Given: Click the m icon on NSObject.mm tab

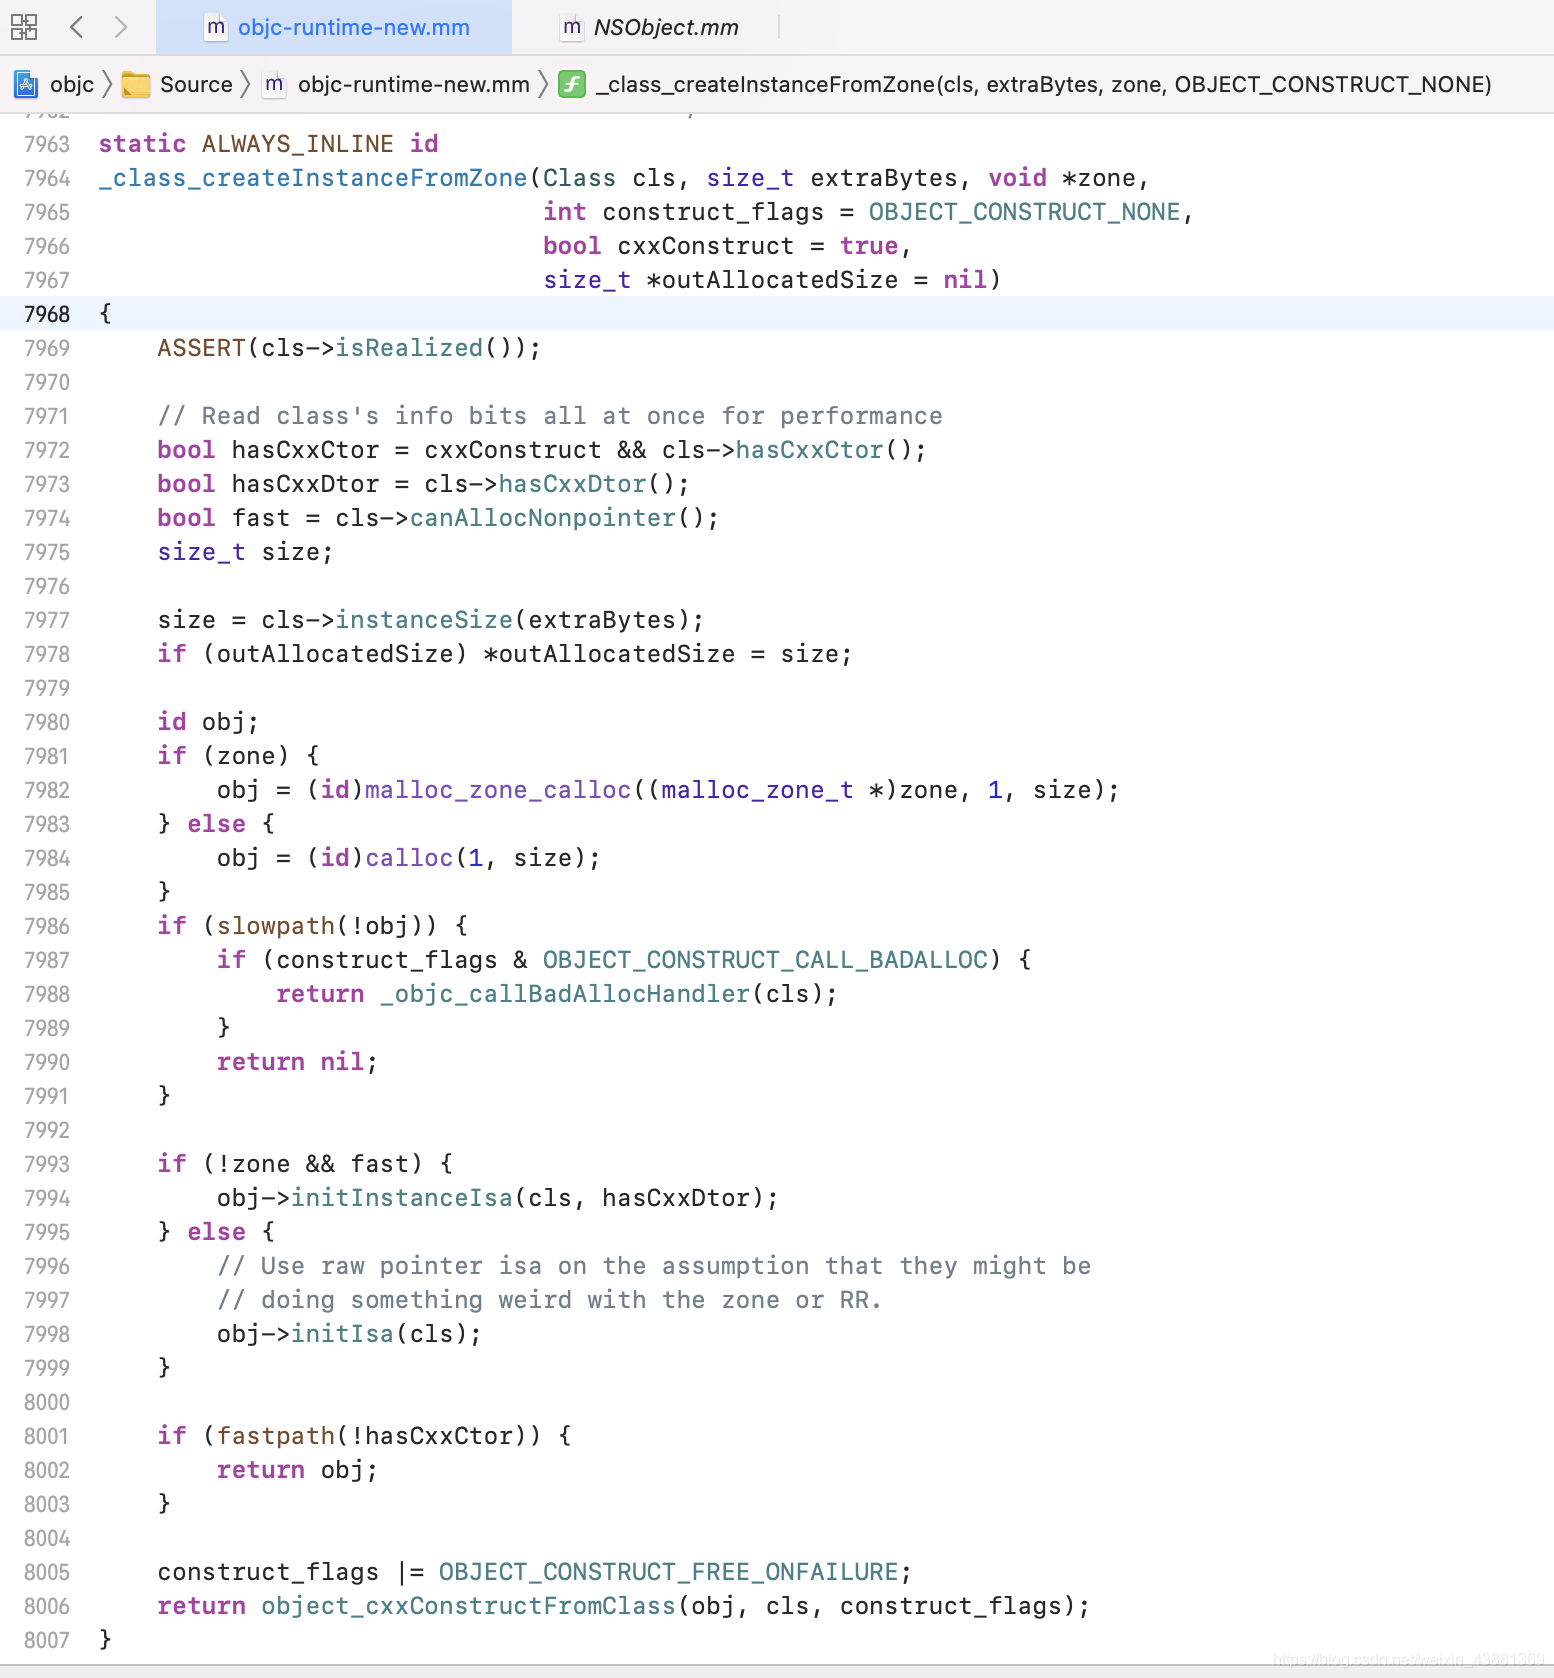Looking at the screenshot, I should (x=572, y=27).
